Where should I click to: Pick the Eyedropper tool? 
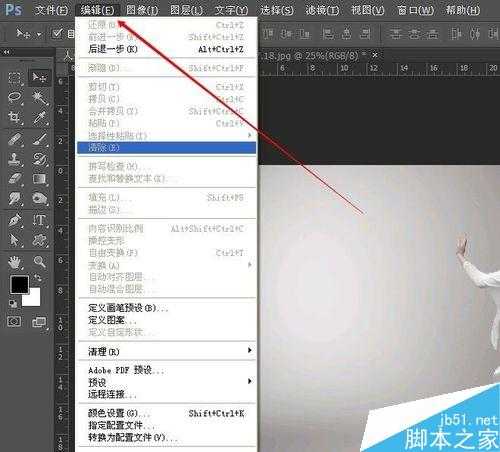[x=40, y=118]
